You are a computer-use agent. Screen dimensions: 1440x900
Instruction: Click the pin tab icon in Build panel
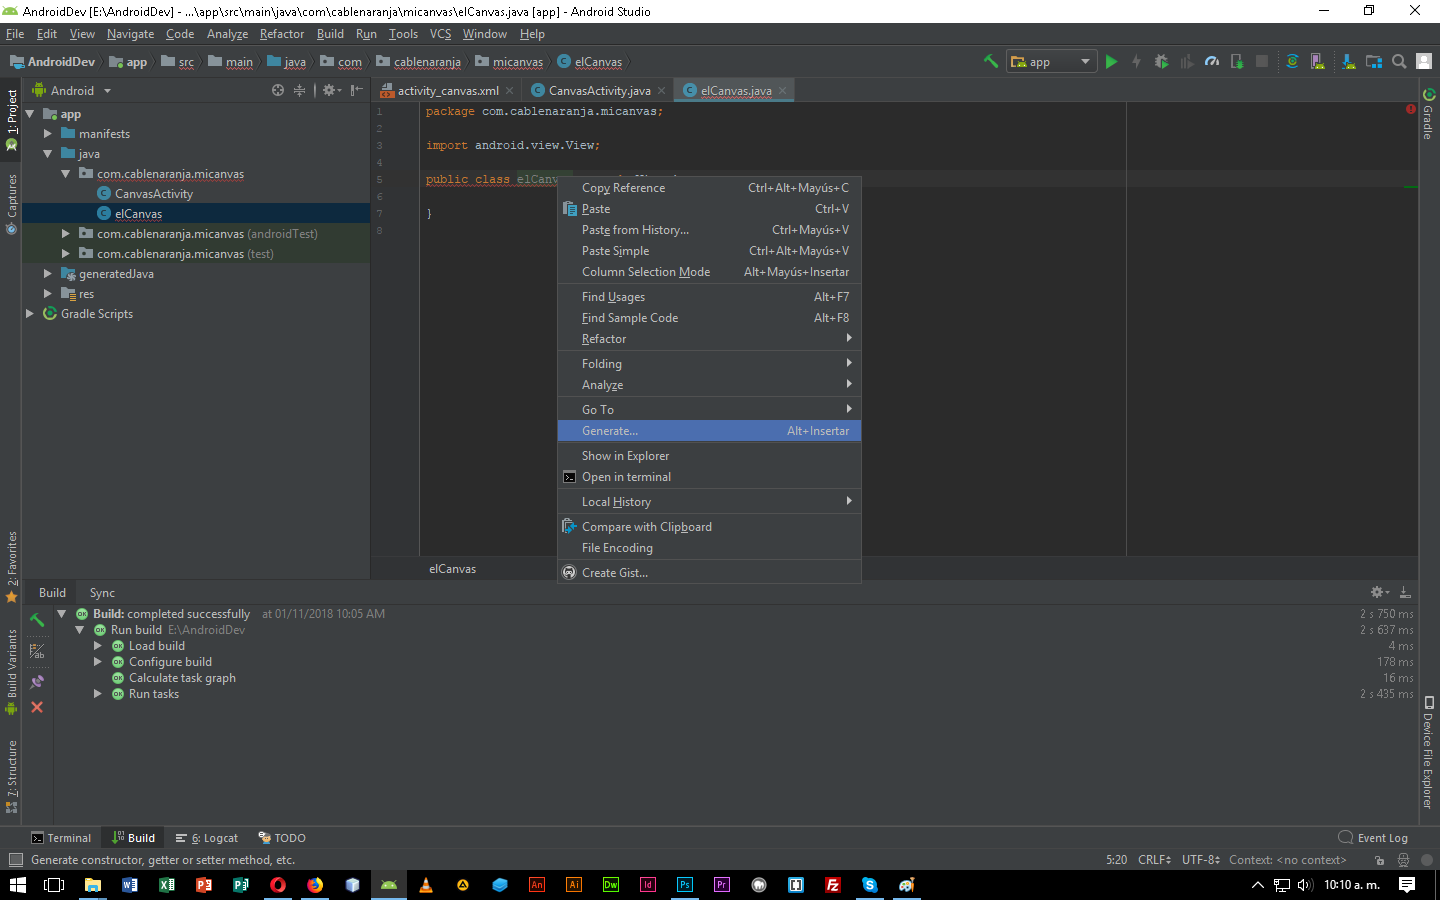37,681
